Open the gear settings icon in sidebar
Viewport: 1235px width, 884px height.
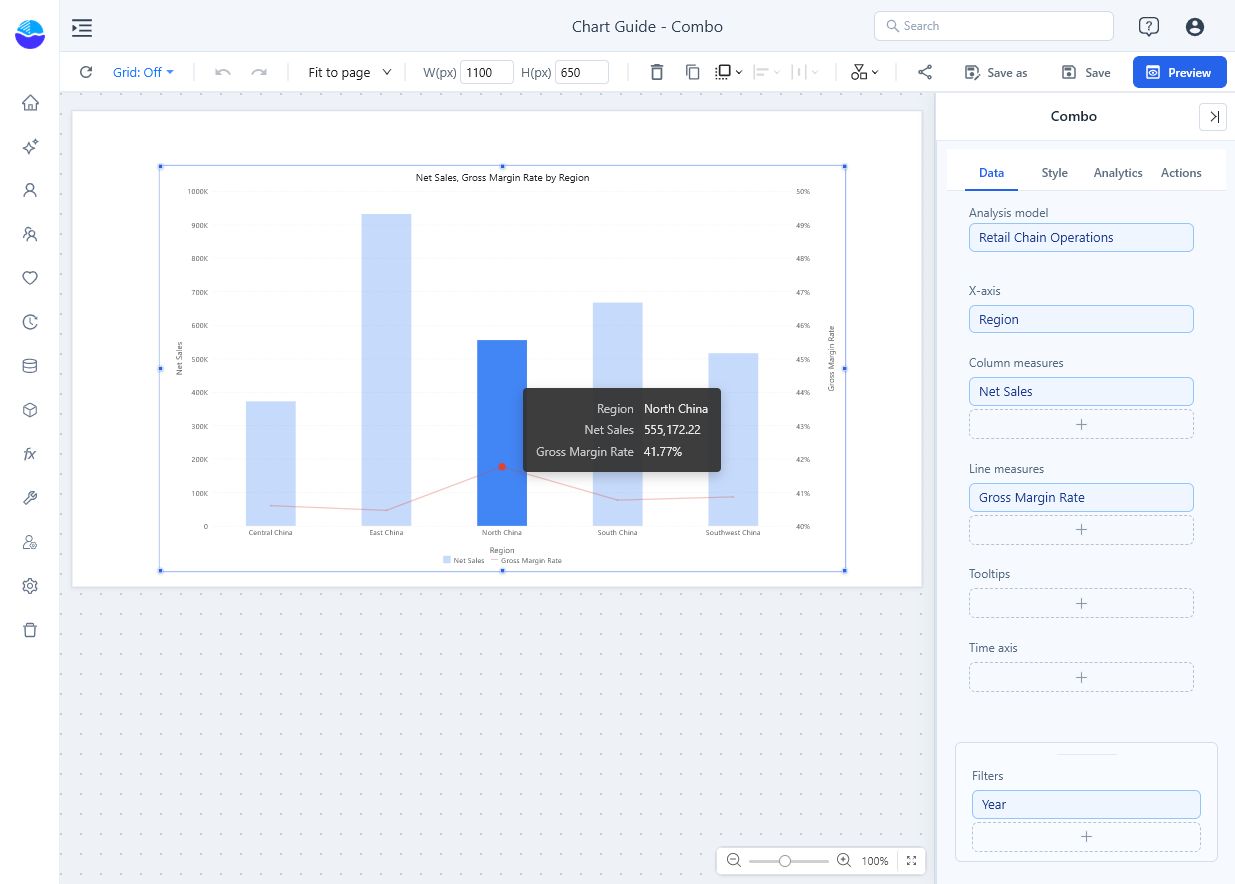[x=30, y=586]
